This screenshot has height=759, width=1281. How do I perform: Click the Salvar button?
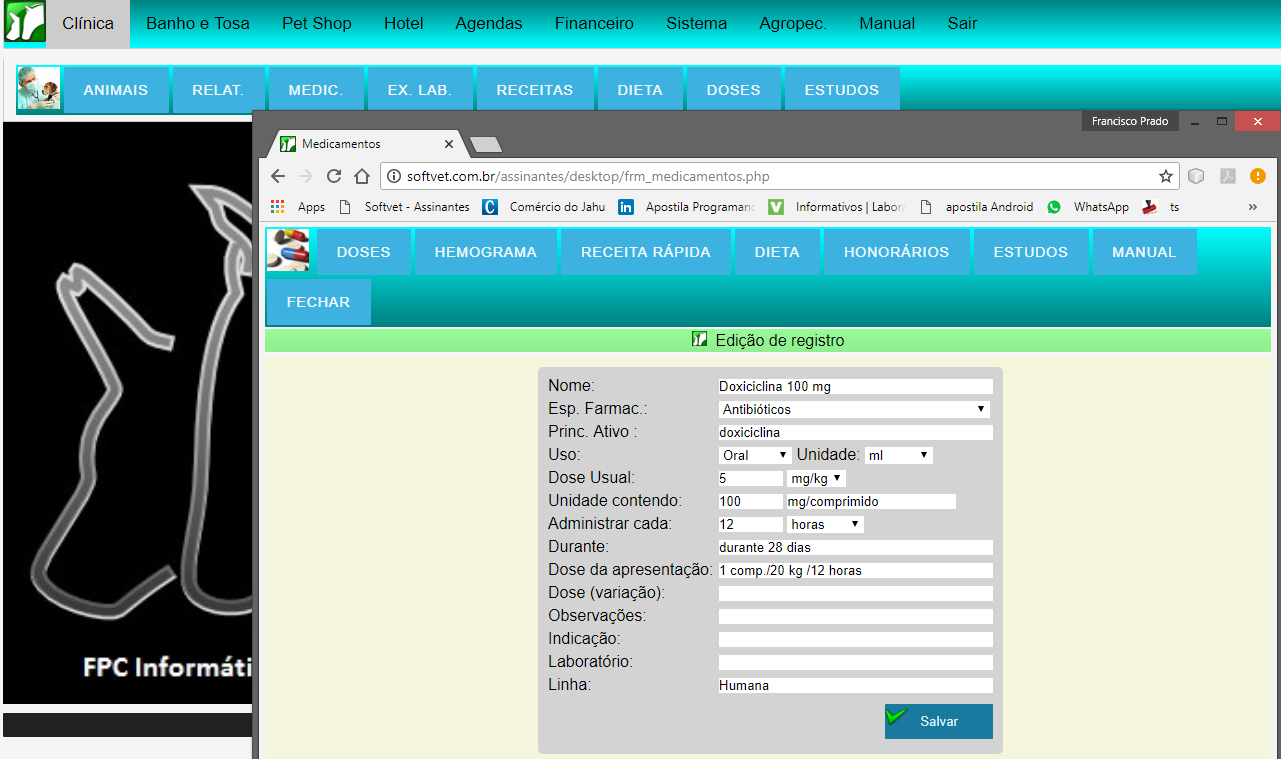[938, 721]
